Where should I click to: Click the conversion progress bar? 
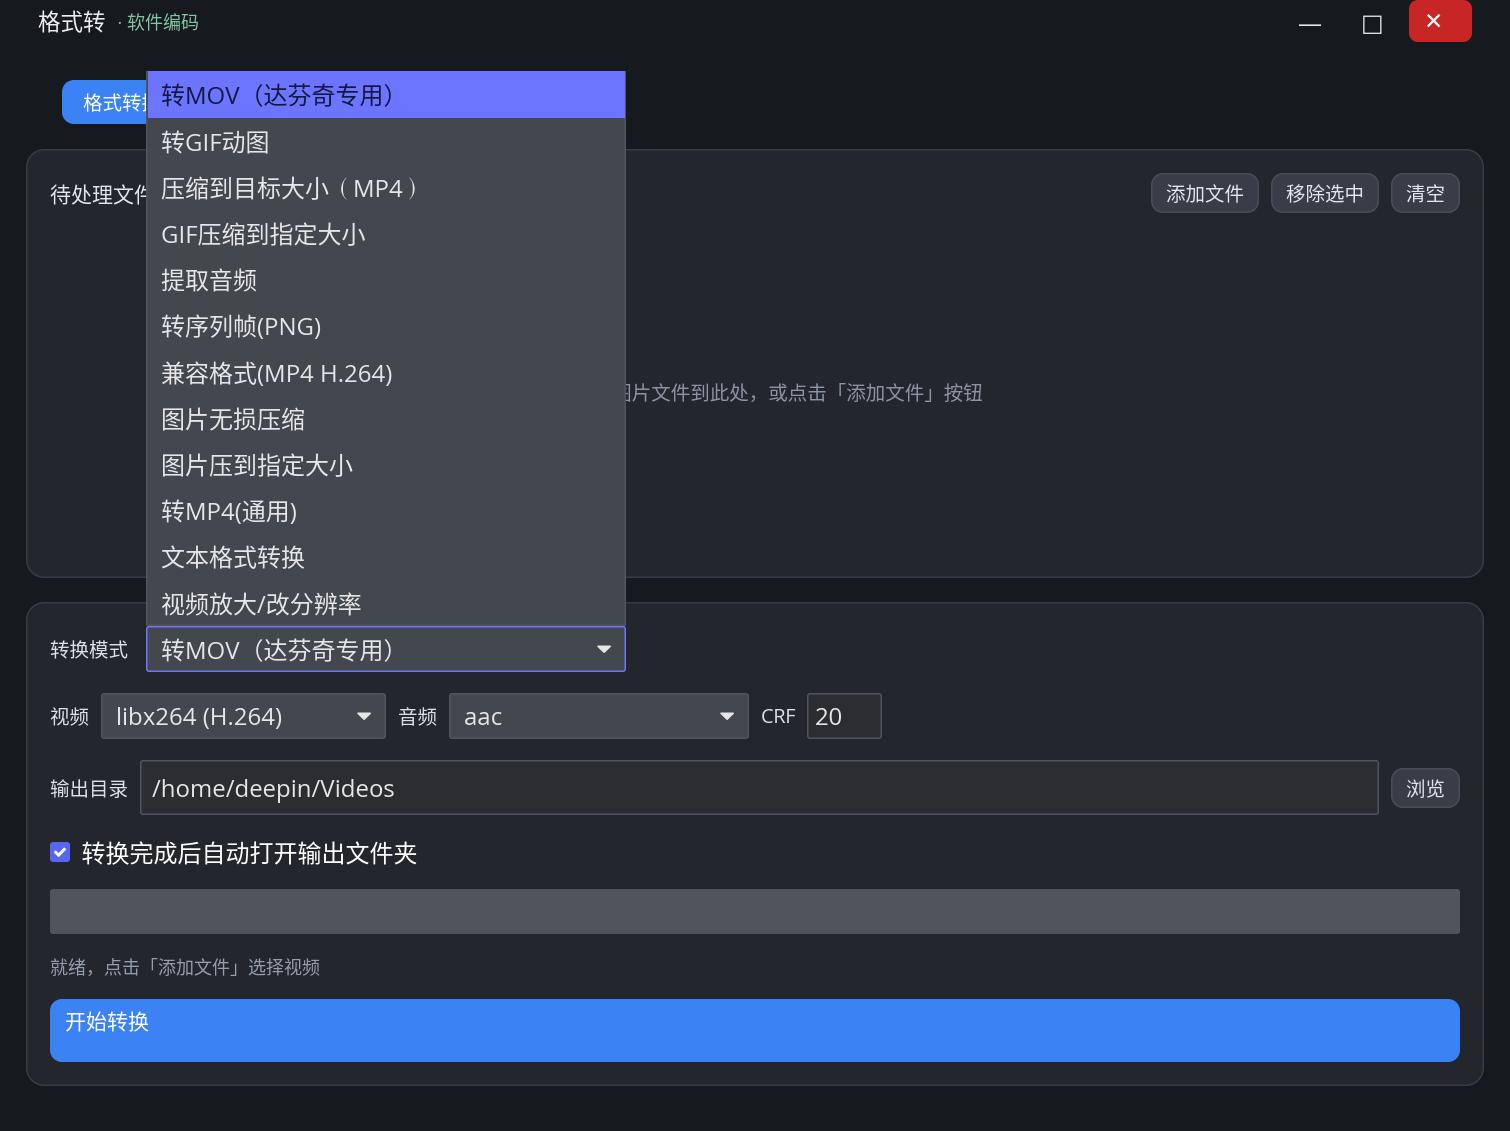pos(755,911)
